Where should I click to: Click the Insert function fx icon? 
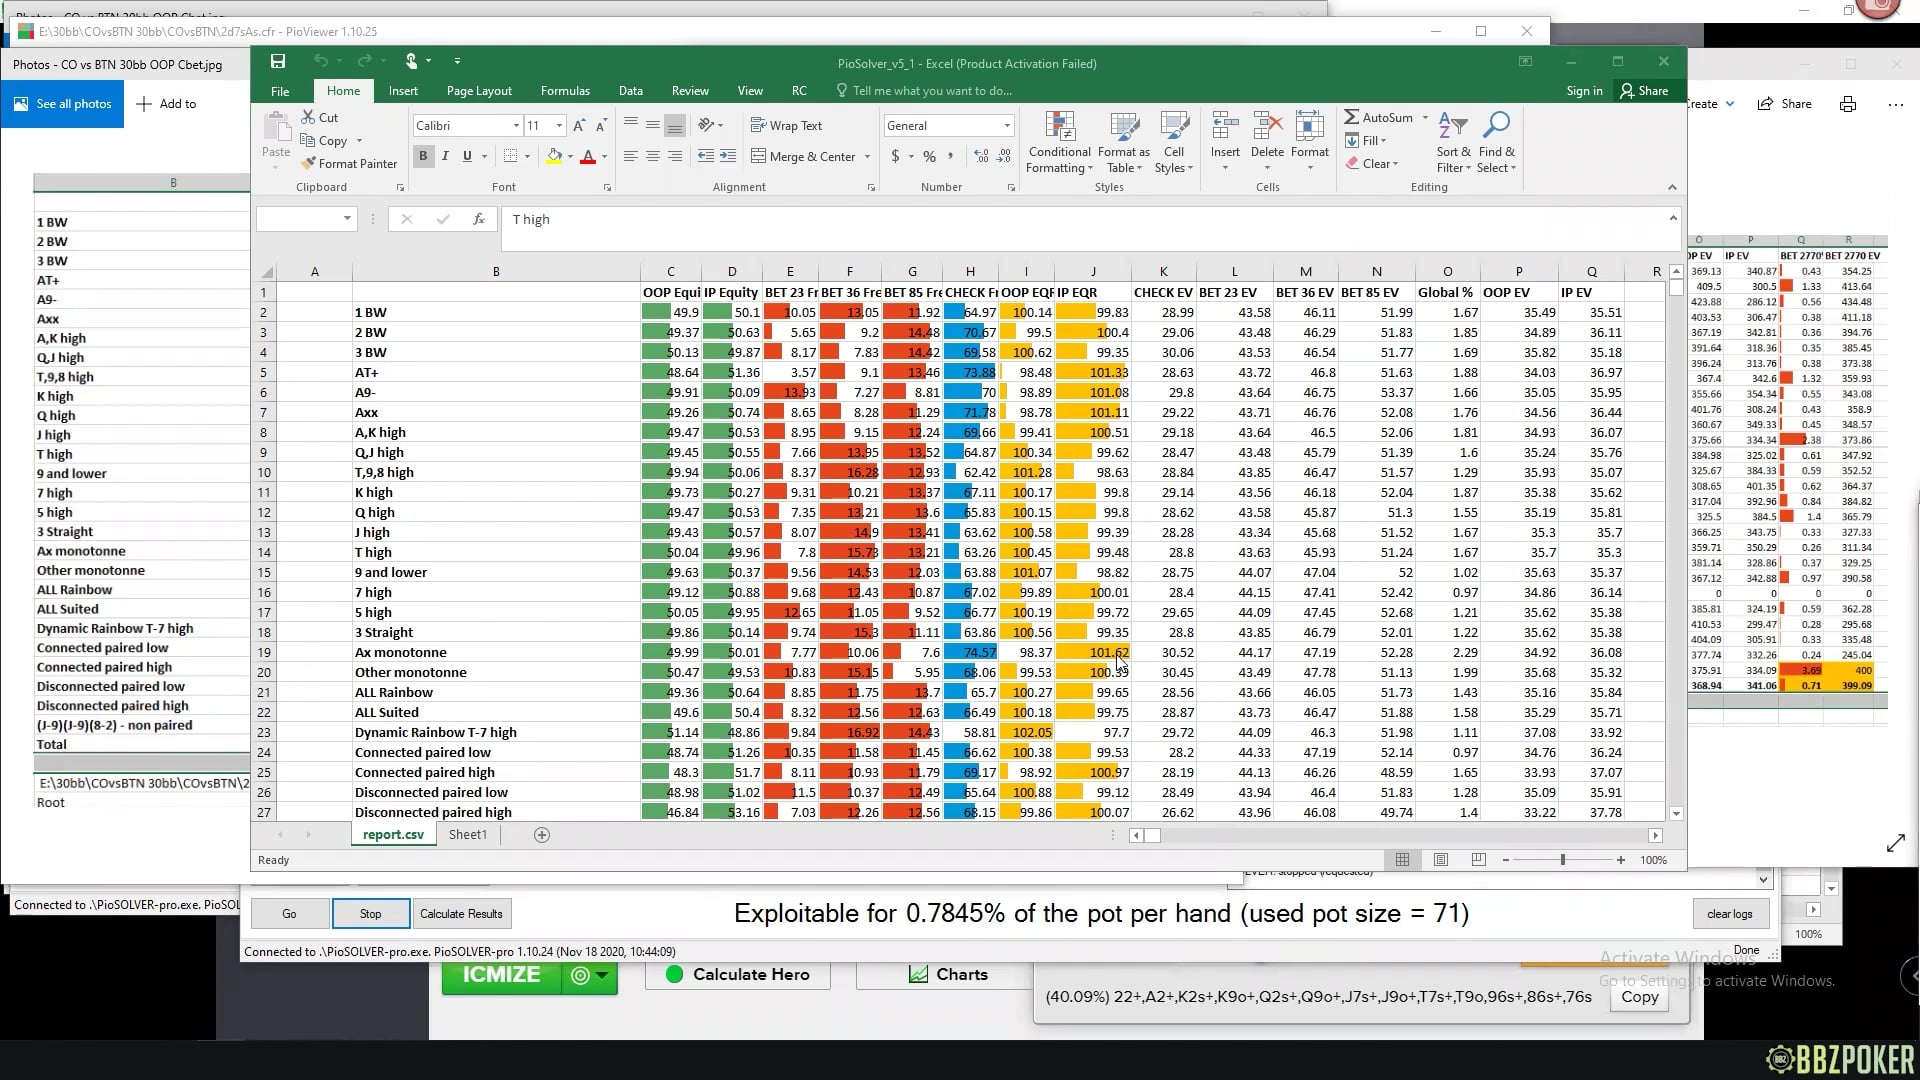pos(479,219)
